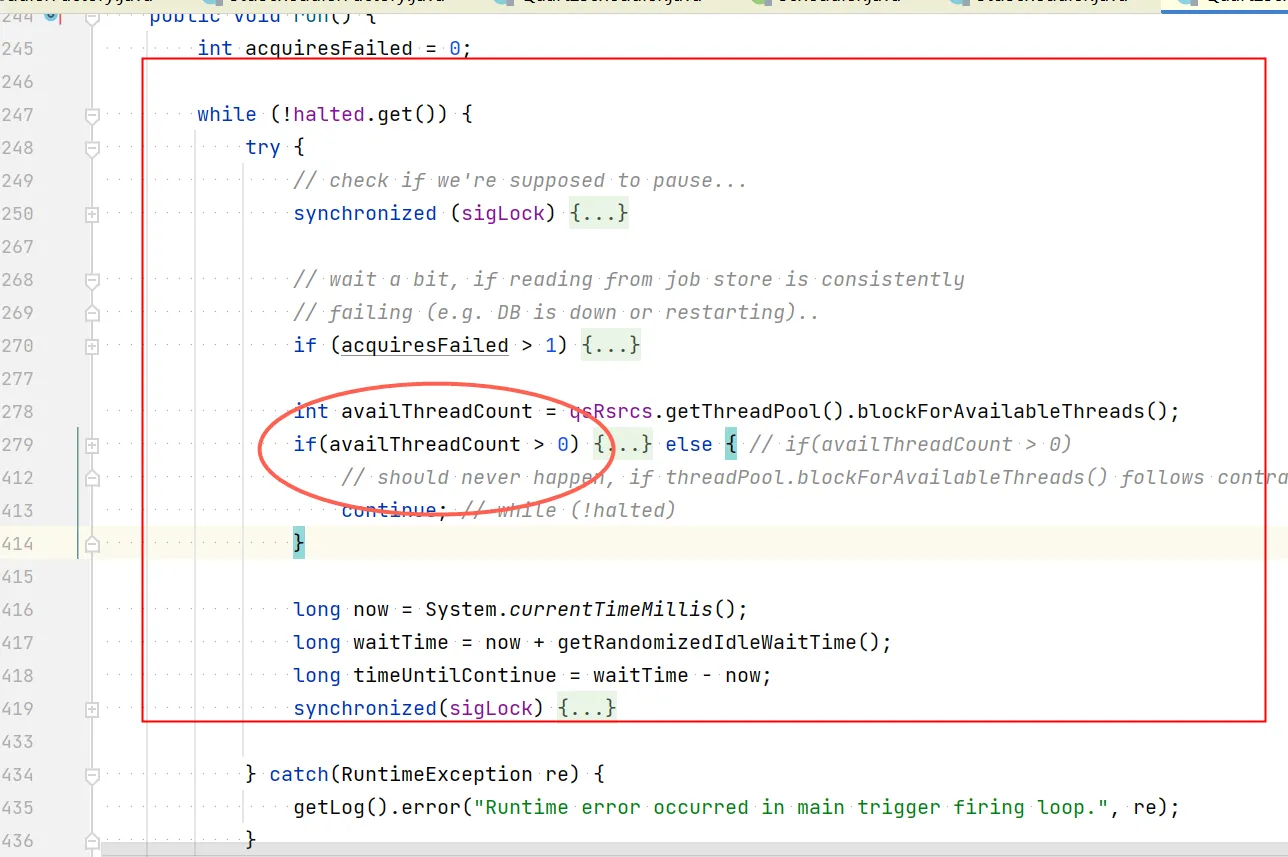
Task: Collapse the comment fold marker on line 268
Action: (92, 280)
